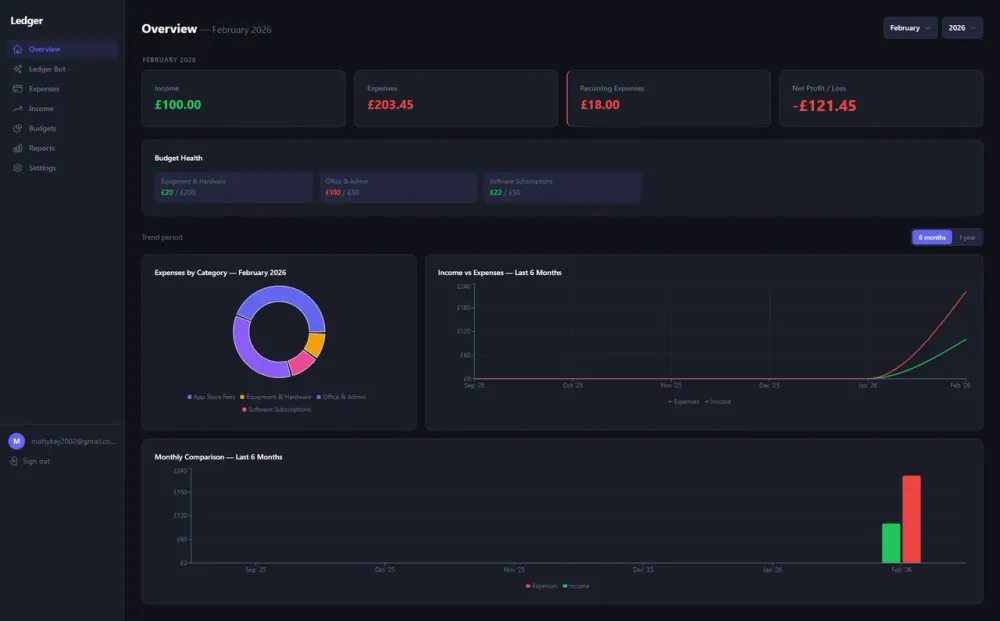
Task: Click the Expenses card icon in sidebar
Action: point(17,89)
